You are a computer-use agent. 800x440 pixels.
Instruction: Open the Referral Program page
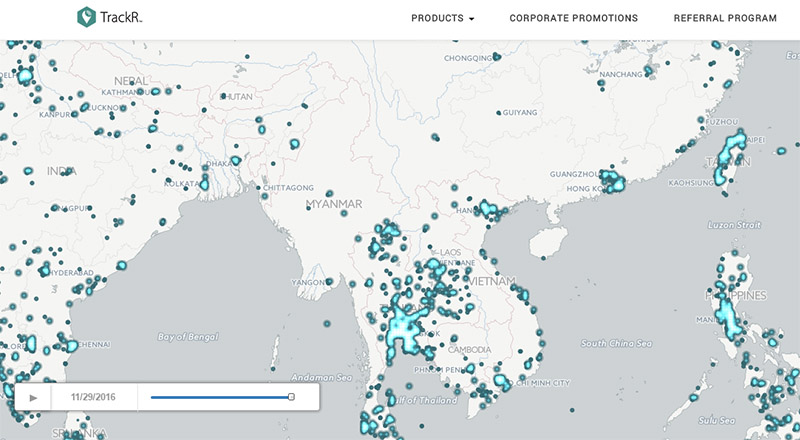click(x=725, y=18)
